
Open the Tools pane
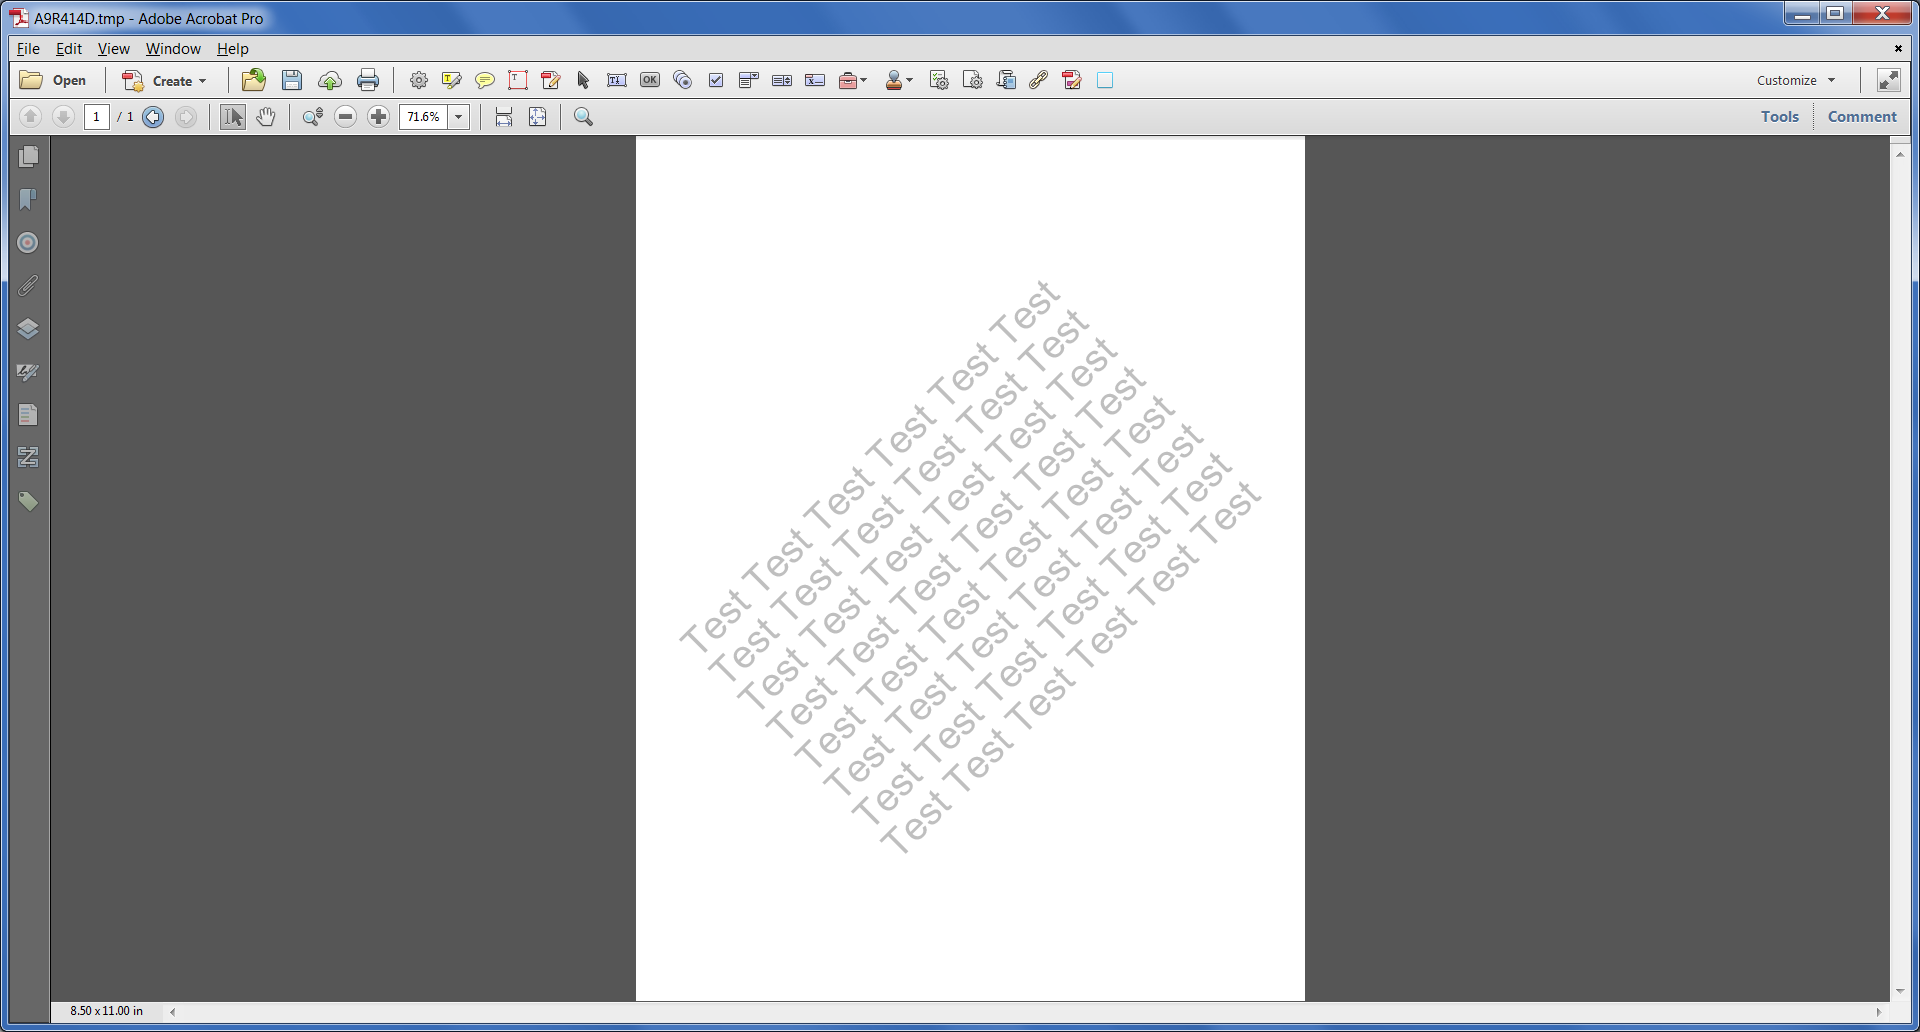point(1780,116)
